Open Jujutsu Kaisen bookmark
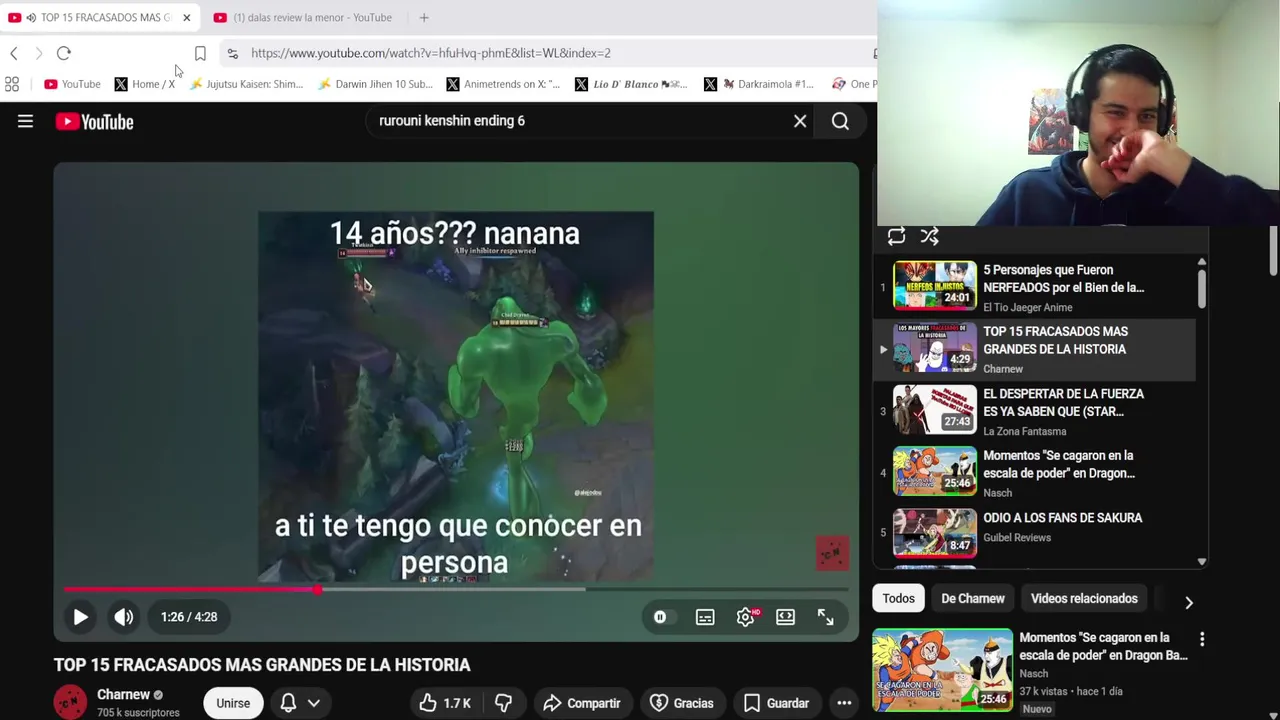This screenshot has height=720, width=1280. tap(246, 84)
